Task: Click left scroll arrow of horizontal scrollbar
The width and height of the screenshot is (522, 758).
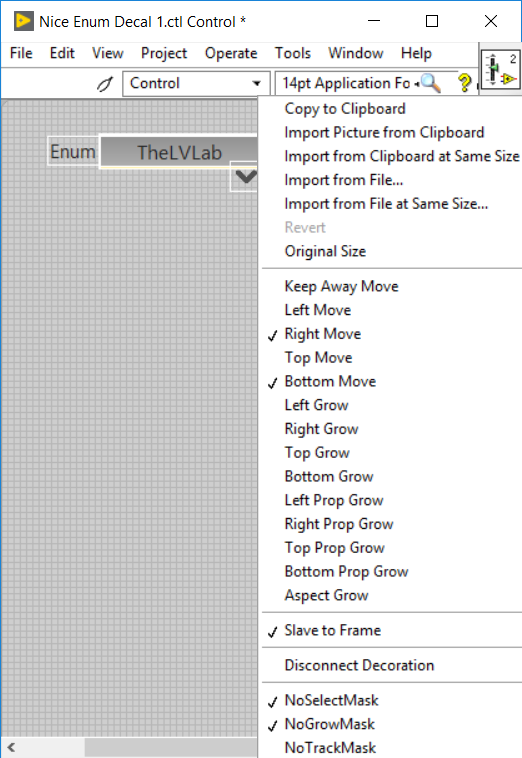Action: pyautogui.click(x=12, y=747)
